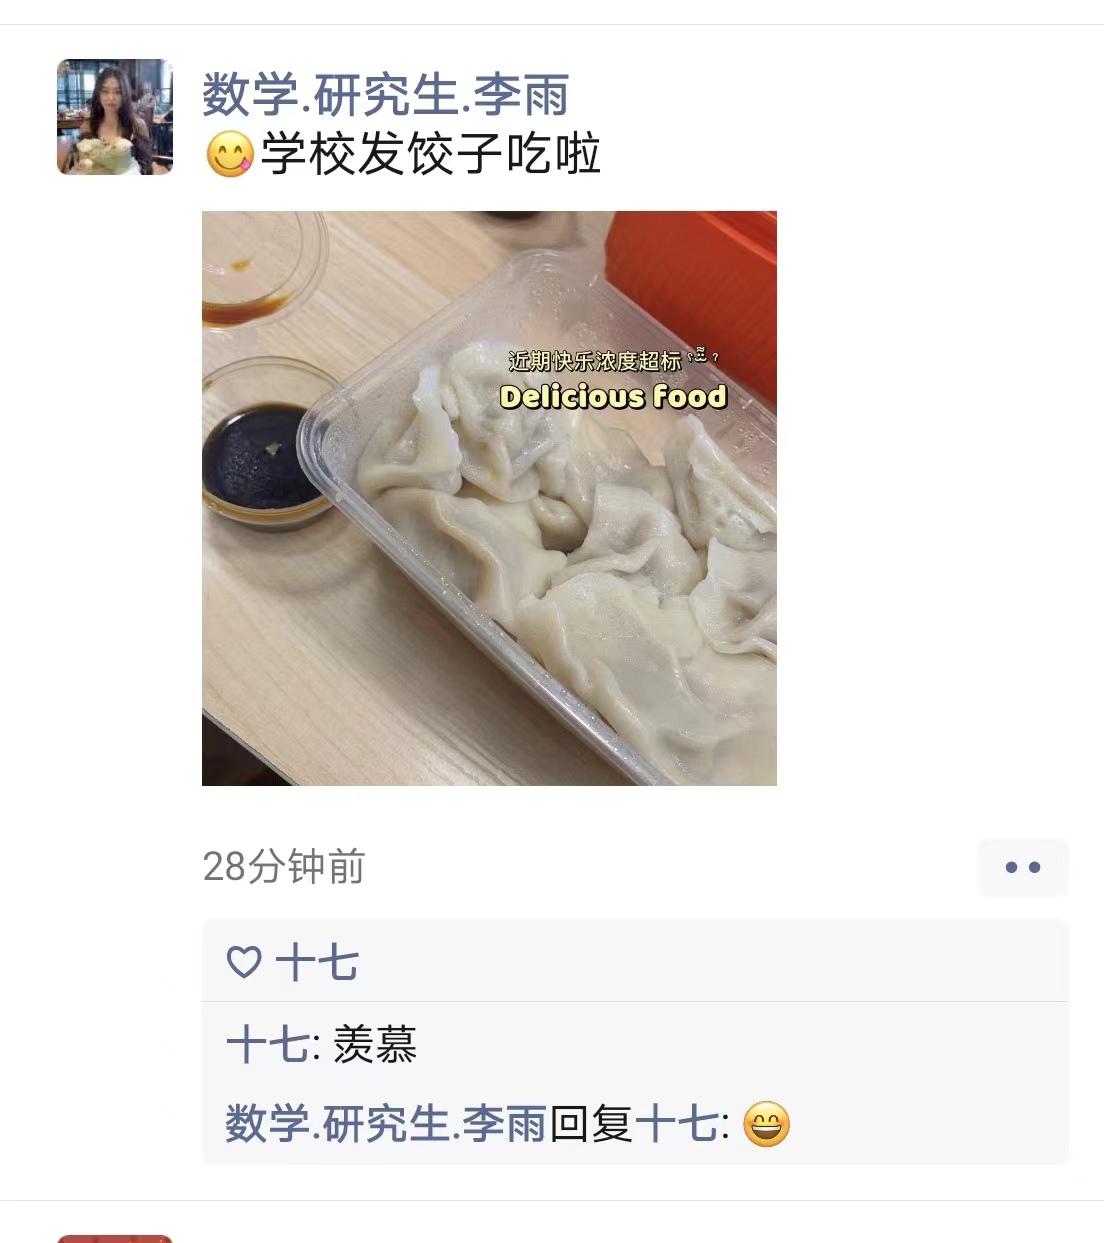Open the poster's profile avatar photo
Screen dimensions: 1104x1243
pos(115,117)
